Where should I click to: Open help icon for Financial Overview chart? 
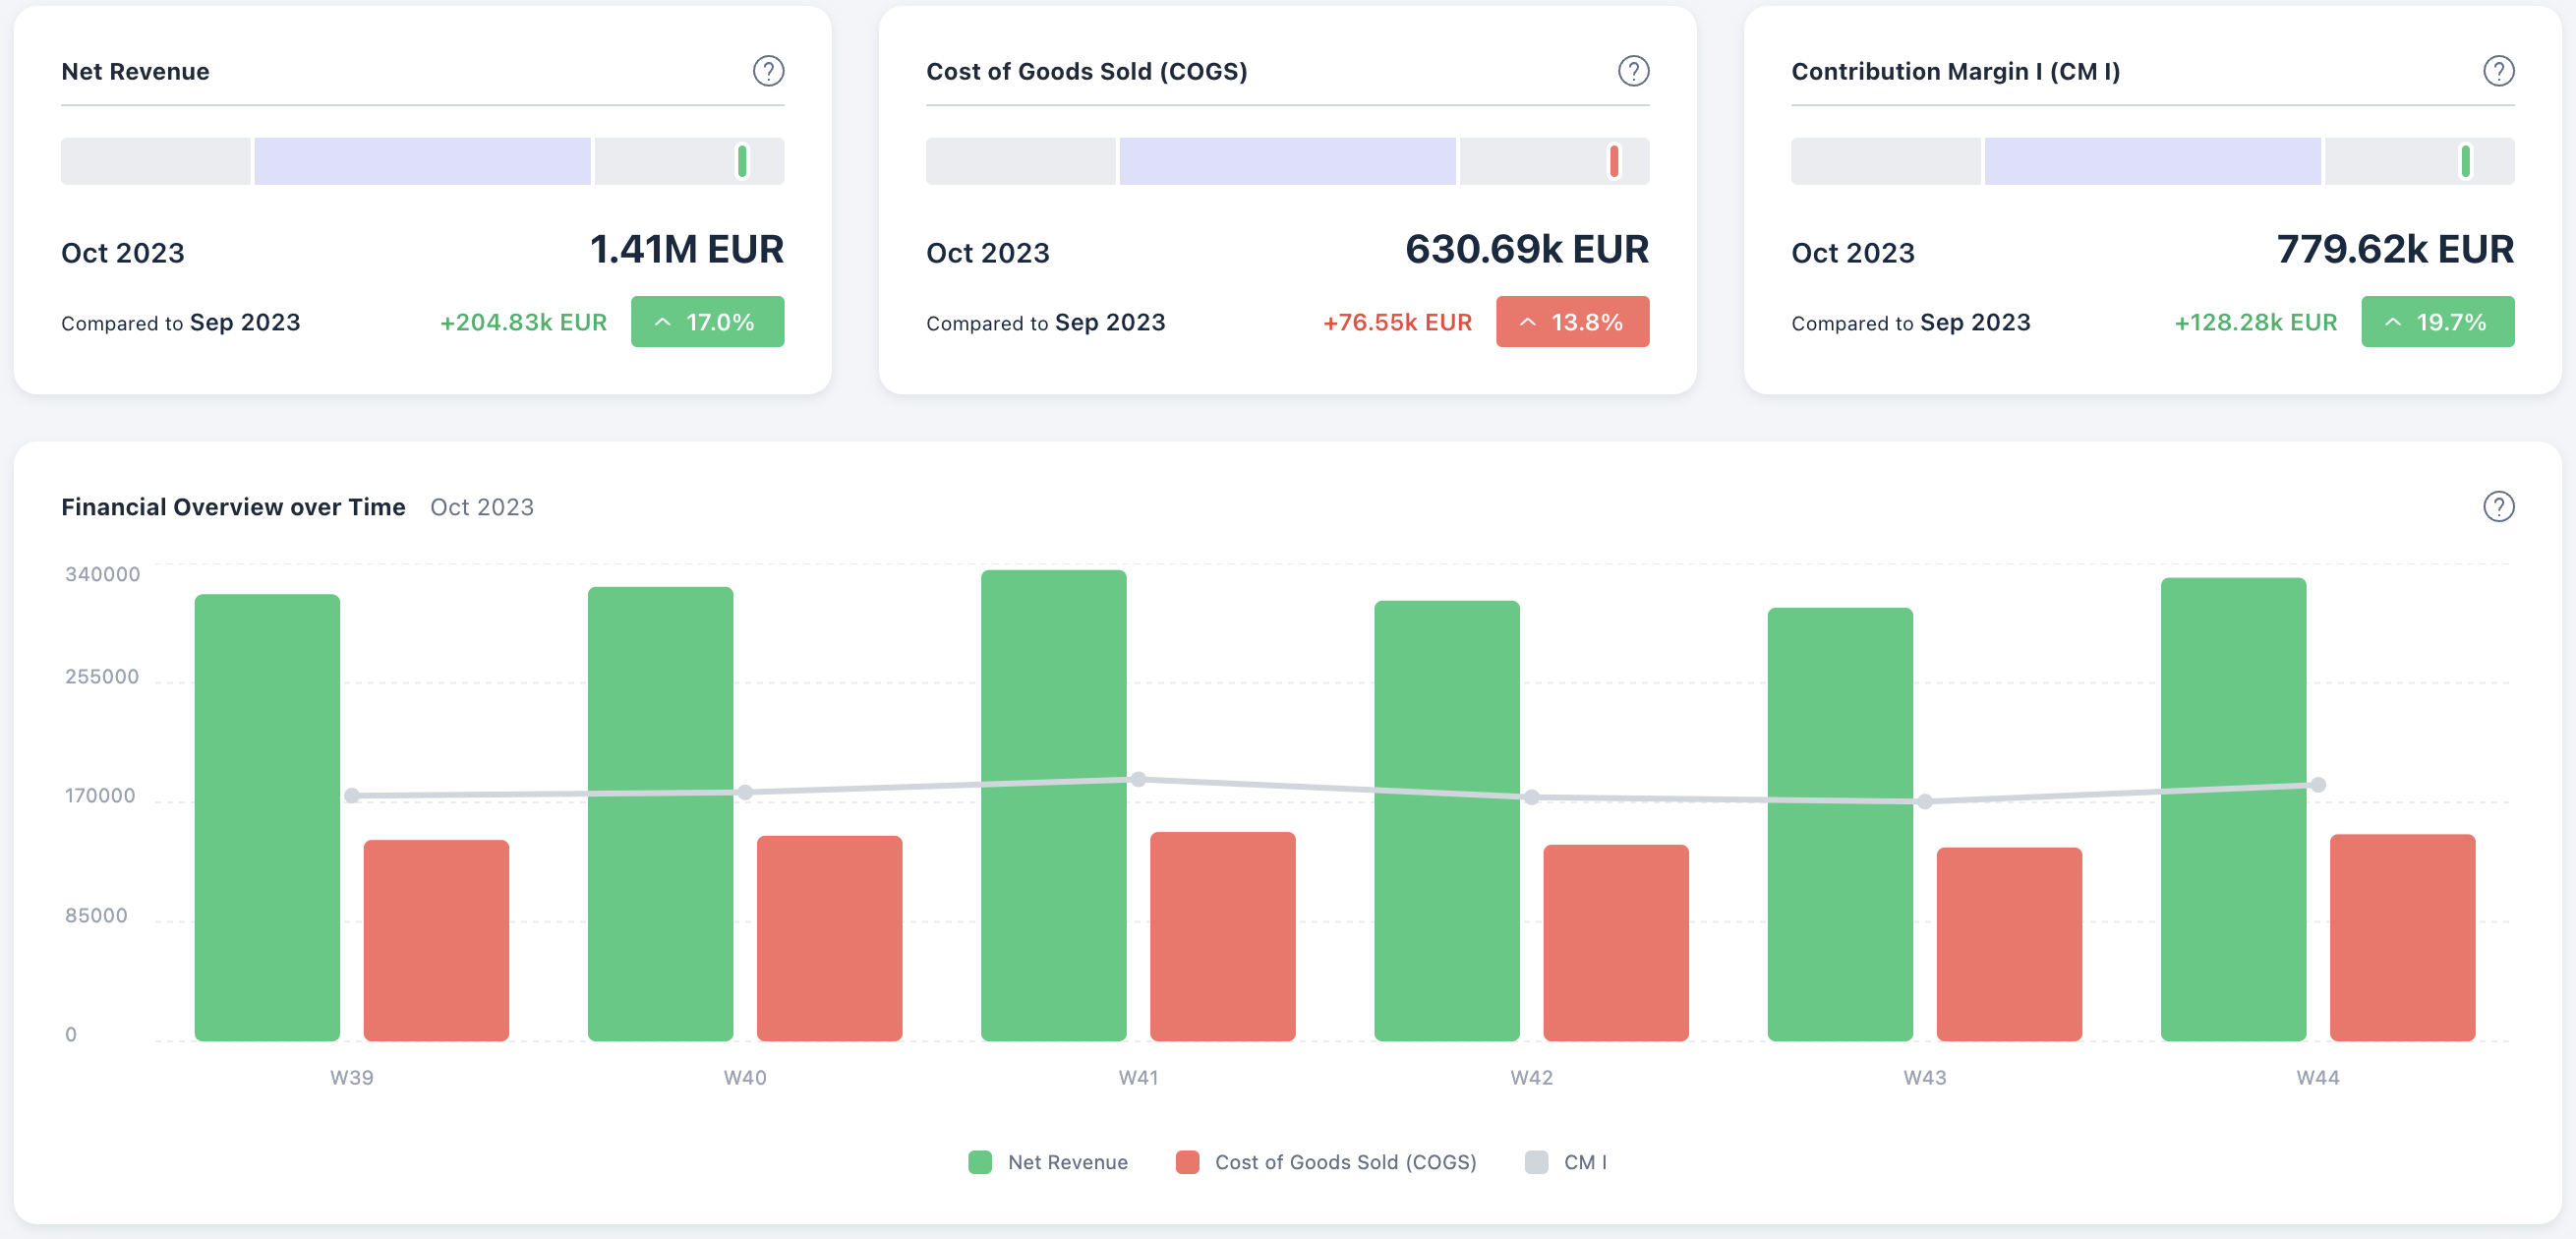[2498, 507]
